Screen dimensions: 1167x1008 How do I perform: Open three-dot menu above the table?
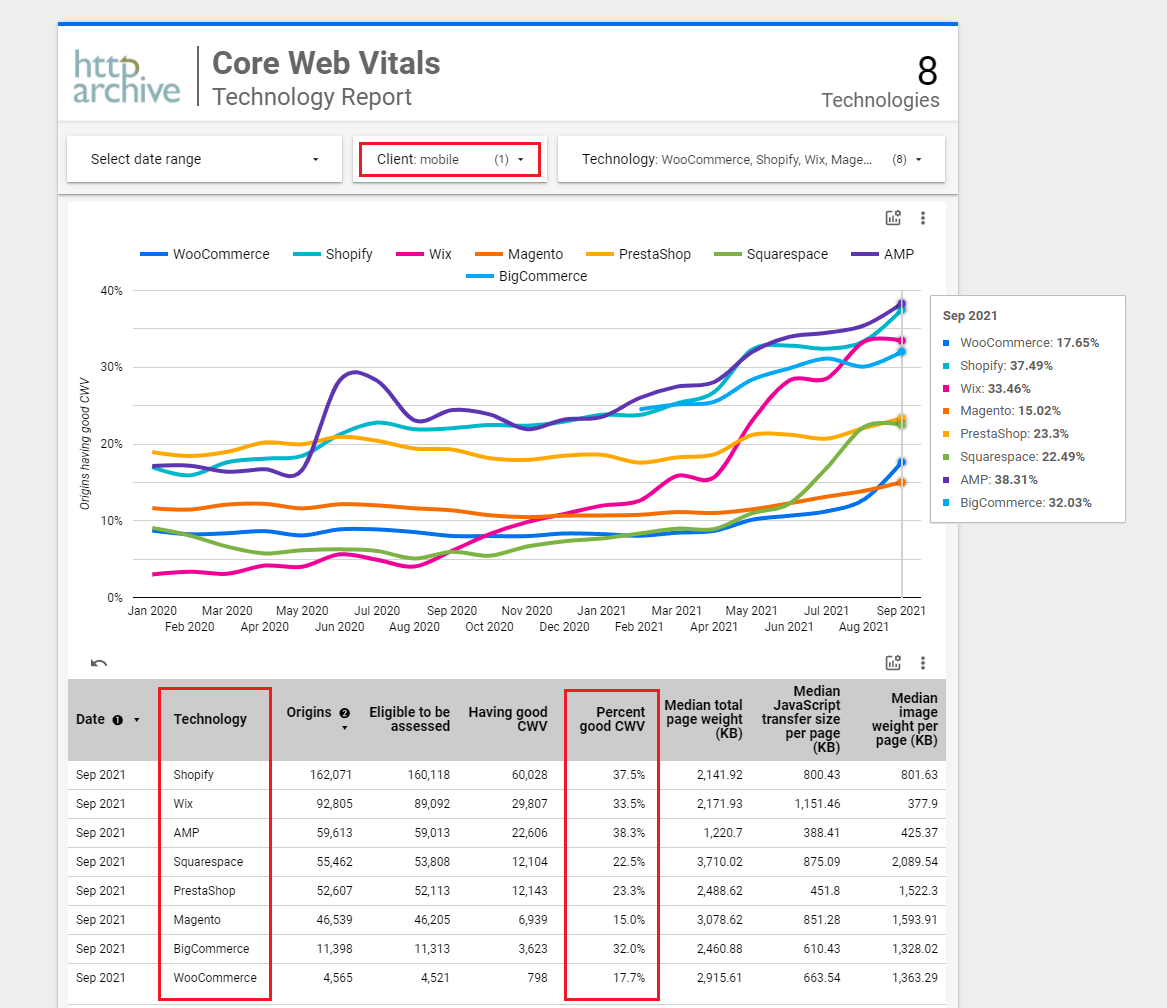[923, 663]
